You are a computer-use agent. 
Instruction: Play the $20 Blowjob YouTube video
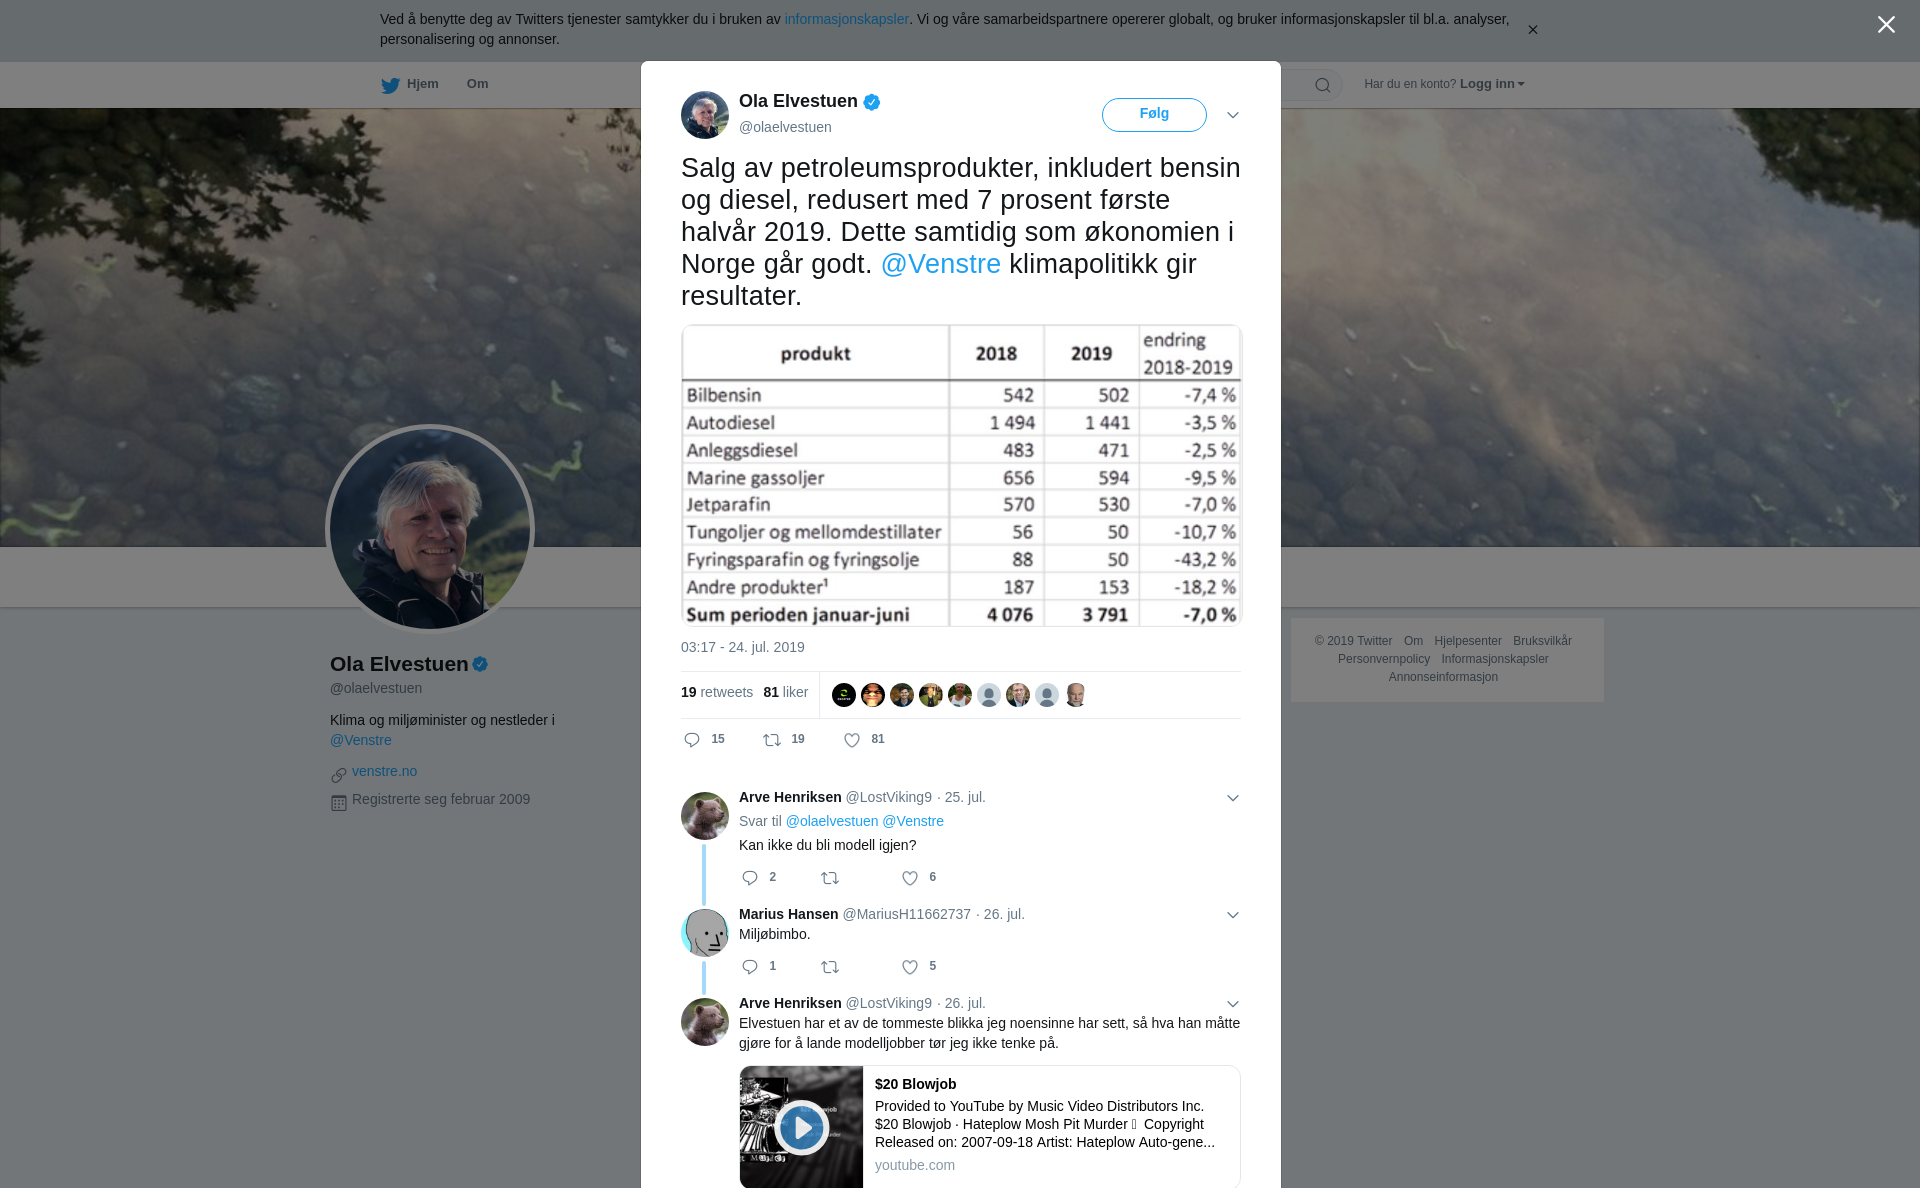801,1127
